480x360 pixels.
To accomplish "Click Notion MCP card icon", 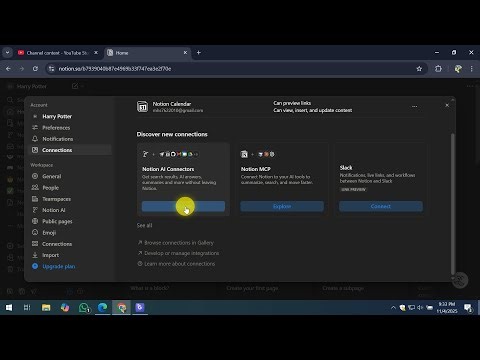I will pos(244,154).
